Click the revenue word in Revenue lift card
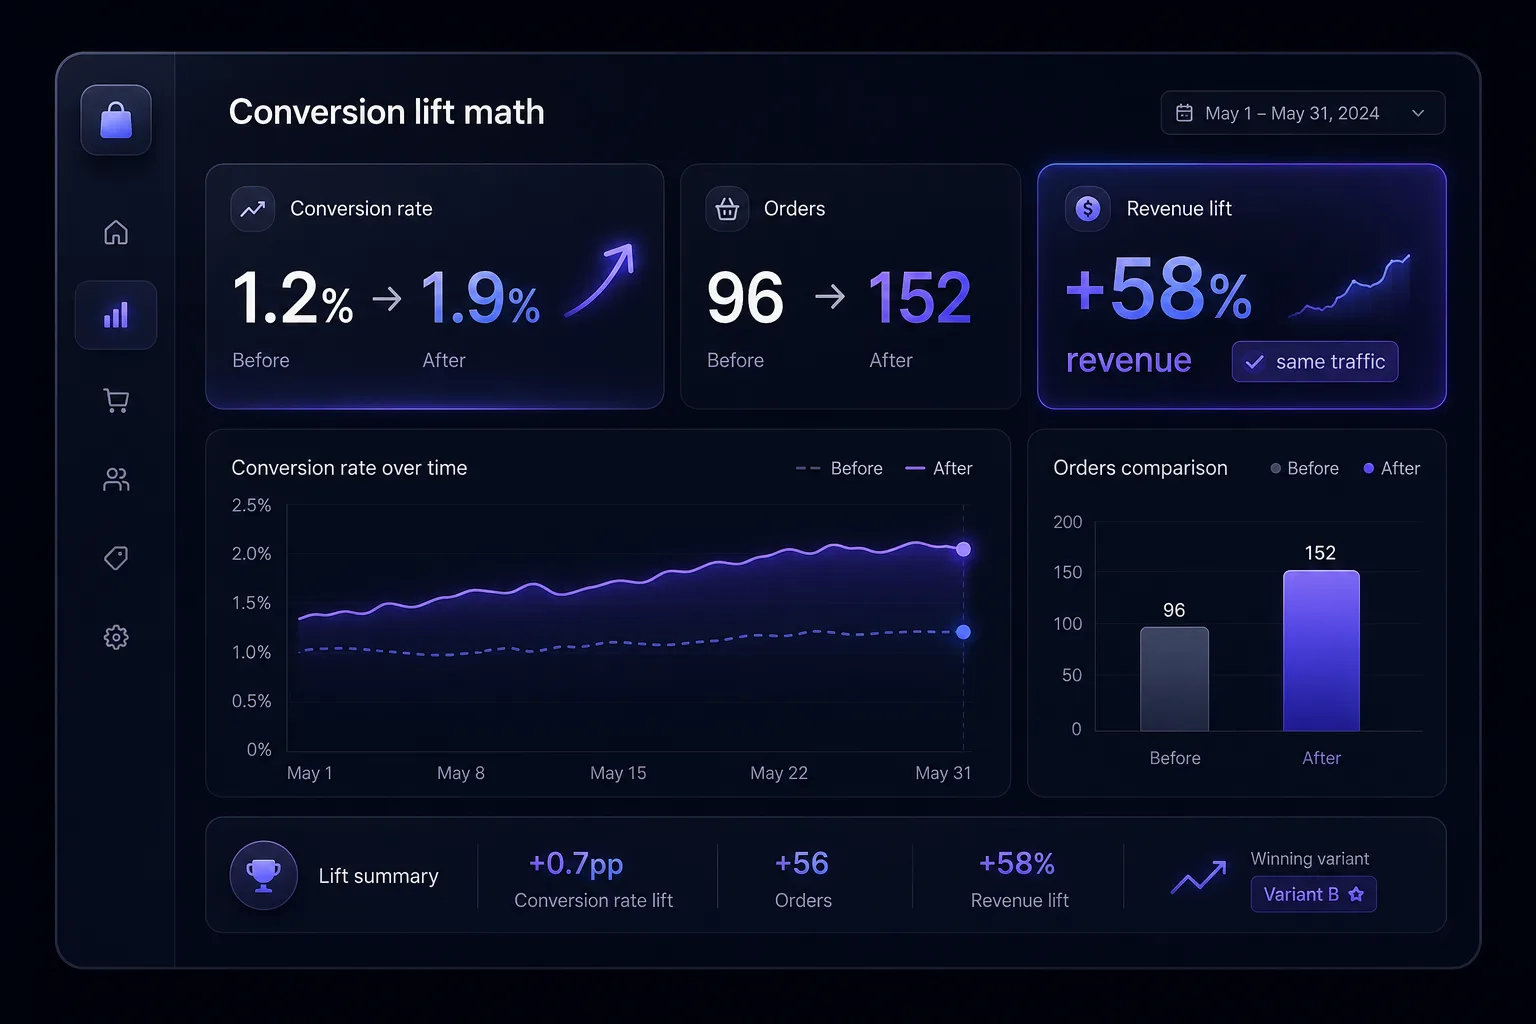The height and width of the screenshot is (1024, 1536). coord(1129,361)
